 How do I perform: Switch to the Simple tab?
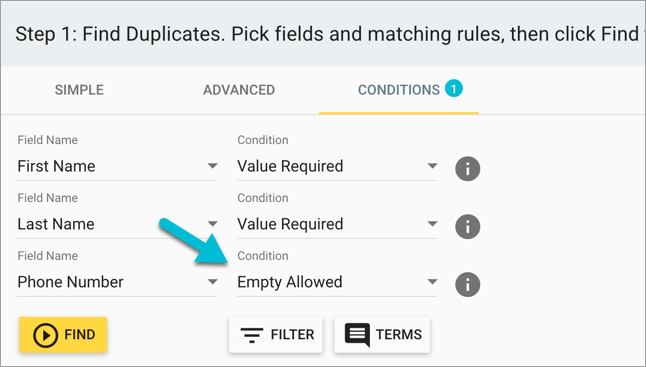[x=80, y=90]
